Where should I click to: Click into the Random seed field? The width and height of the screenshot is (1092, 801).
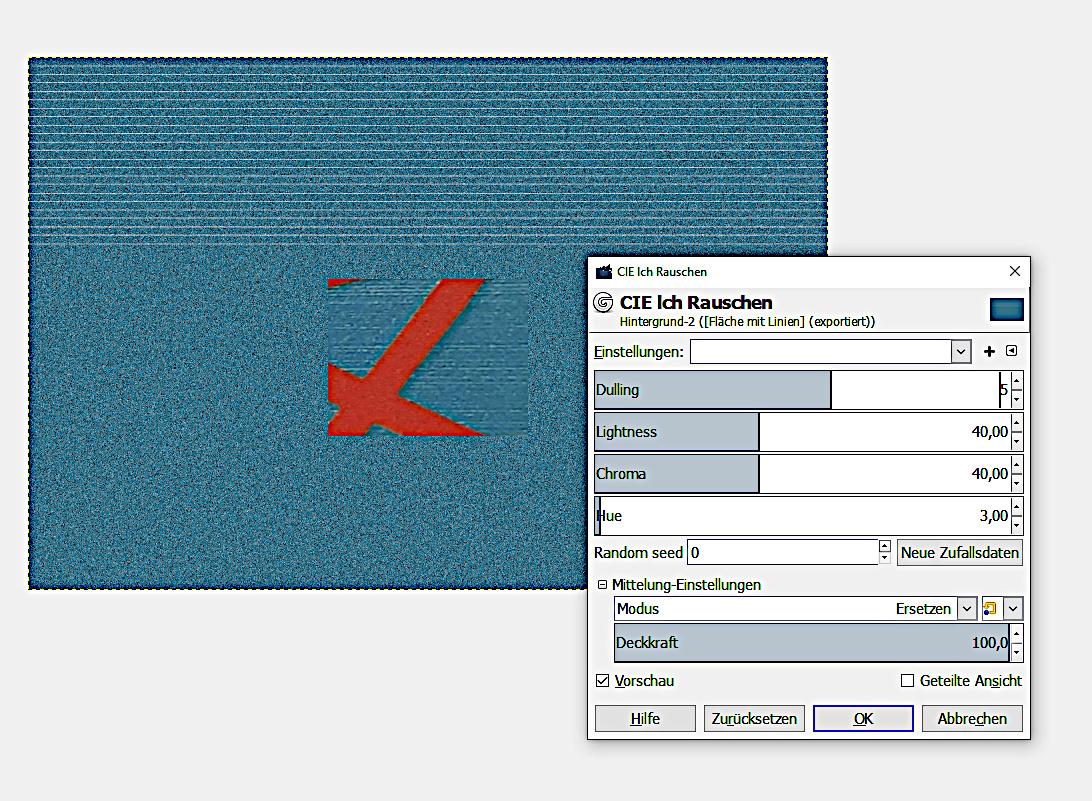coord(780,553)
